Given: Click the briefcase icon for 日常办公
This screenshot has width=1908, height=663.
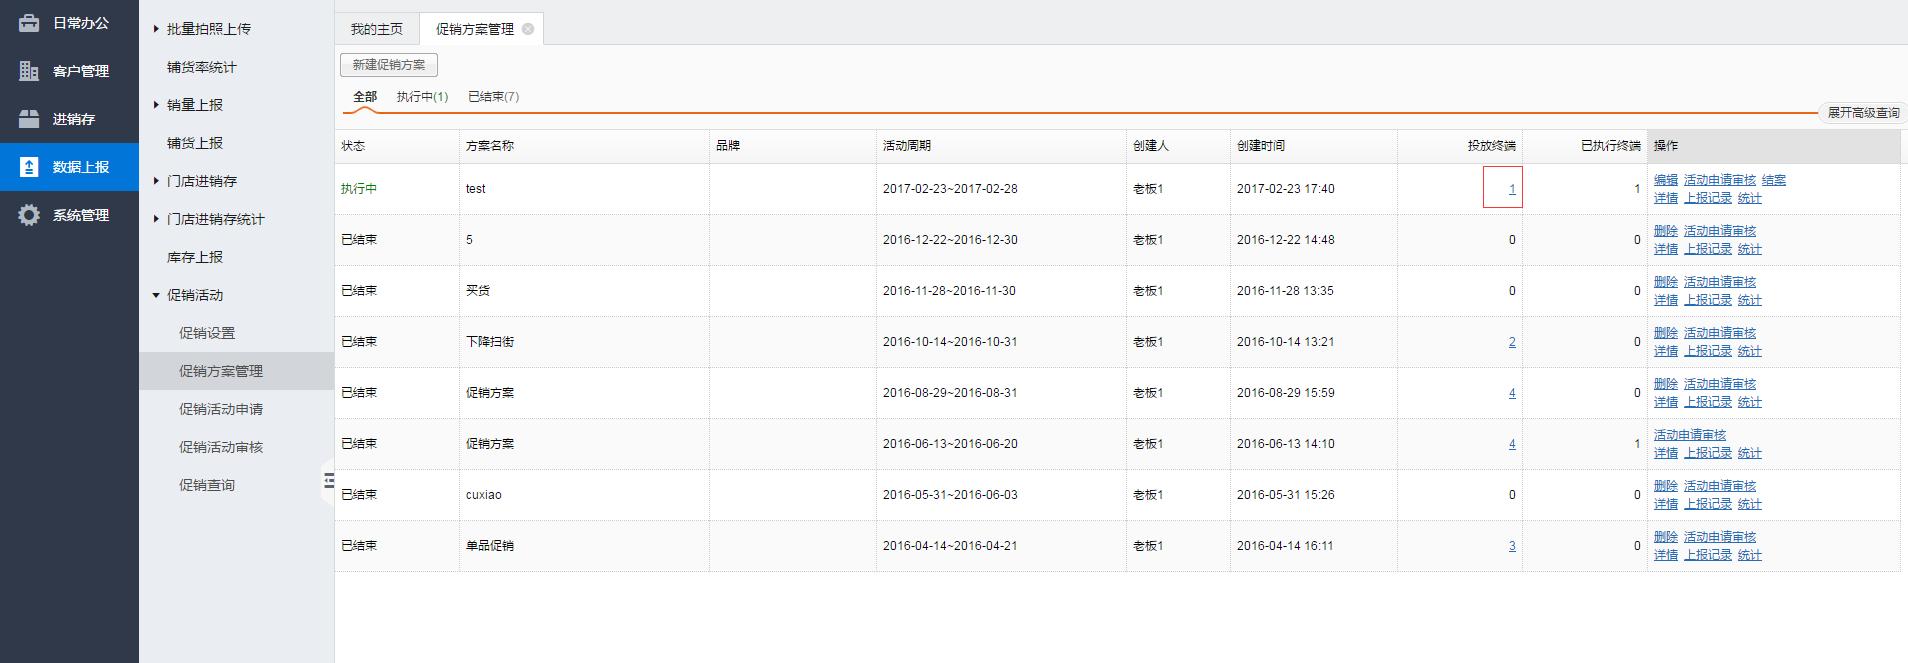Looking at the screenshot, I should coord(29,23).
